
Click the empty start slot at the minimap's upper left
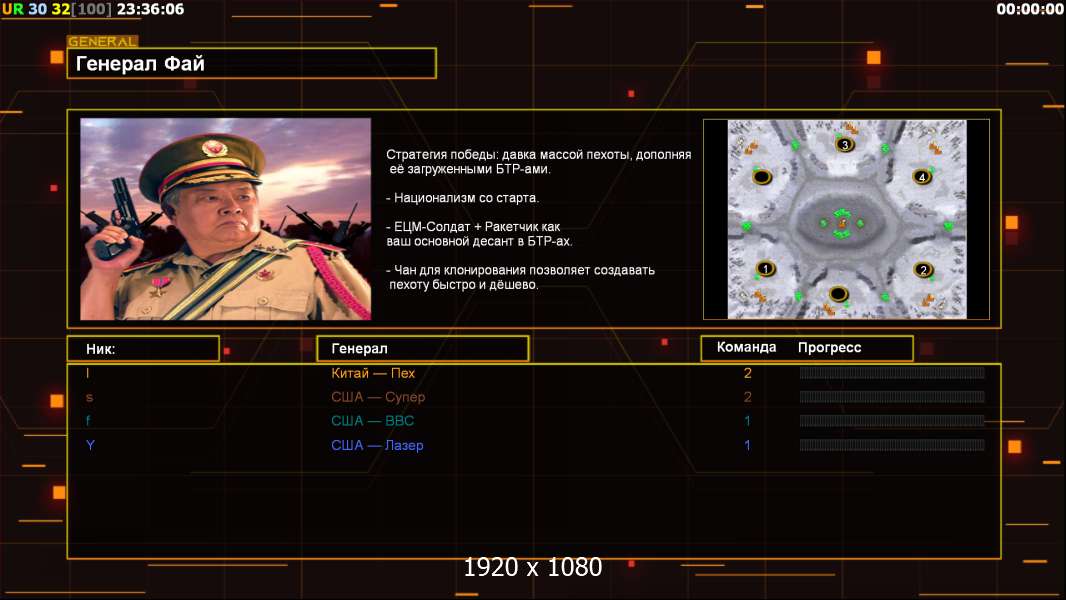click(762, 177)
